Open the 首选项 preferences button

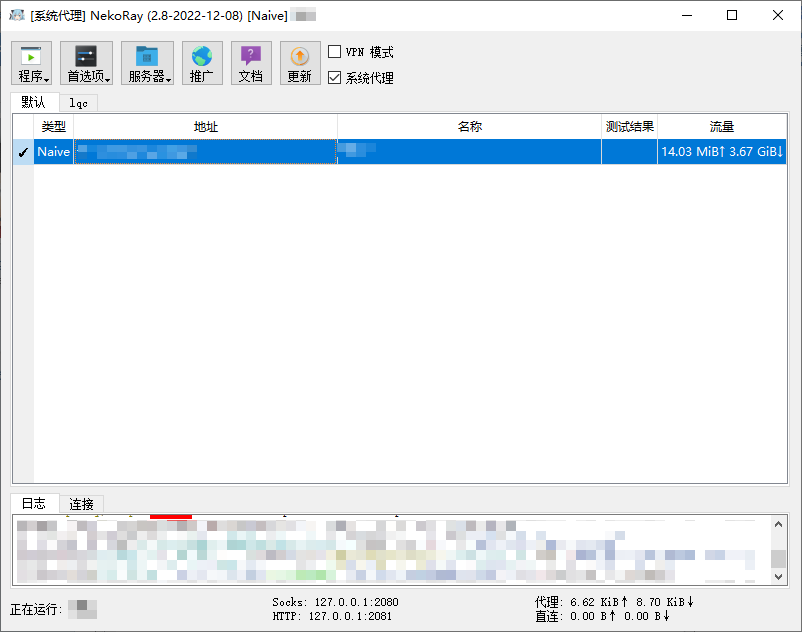[86, 63]
